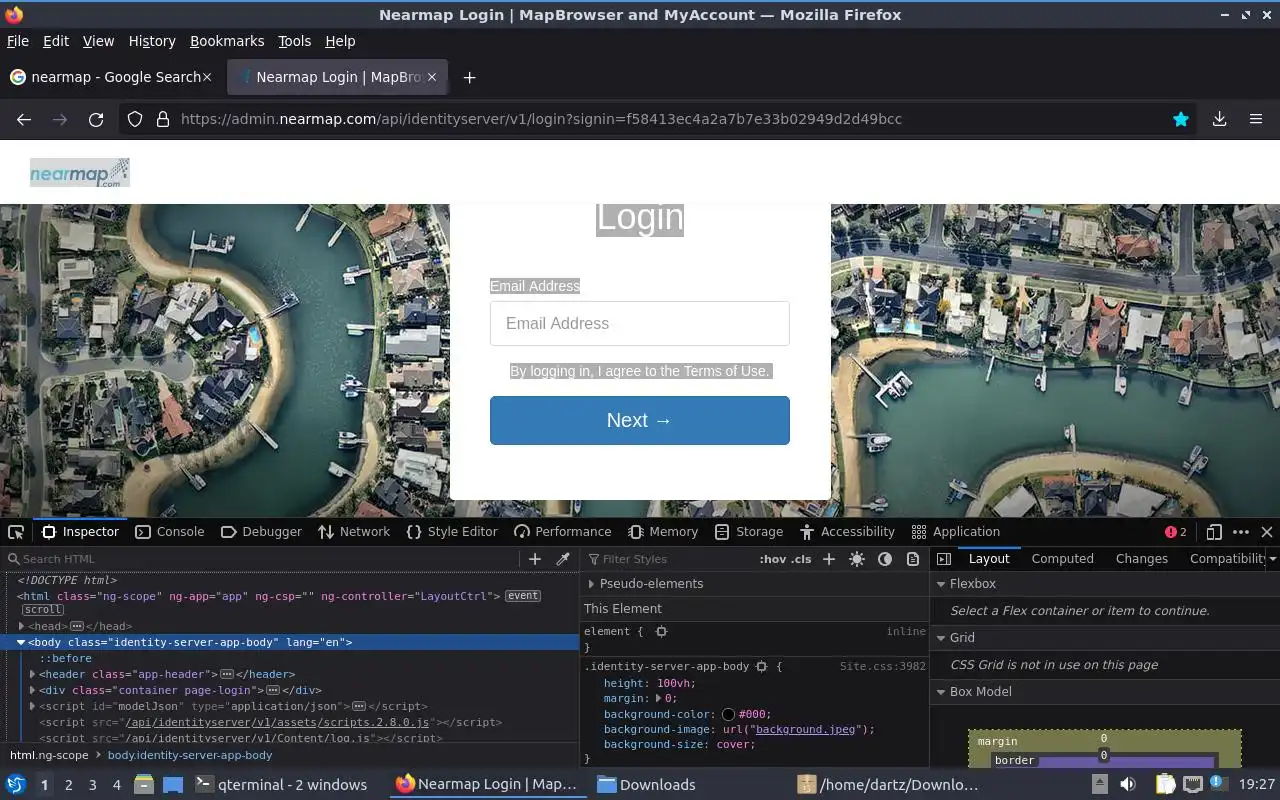Open the Style Editor tab
The image size is (1280, 800).
tap(452, 532)
